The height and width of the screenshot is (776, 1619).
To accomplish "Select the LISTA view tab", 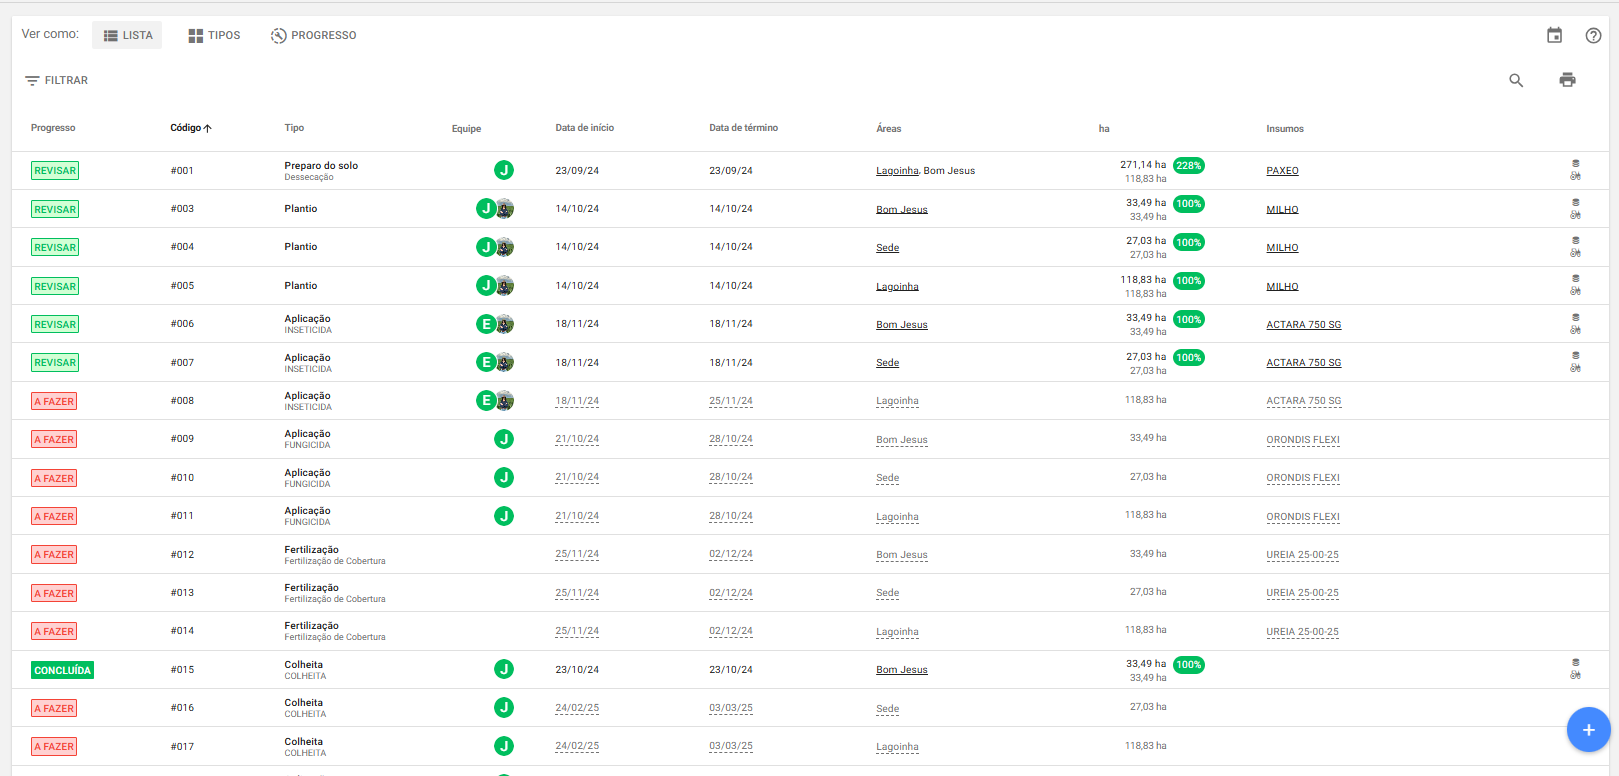I will (127, 35).
